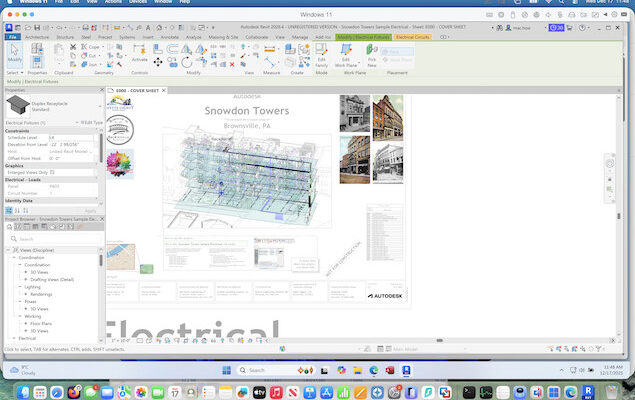635x400 pixels.
Task: Click the Measure ruler icon
Action: pyautogui.click(x=270, y=49)
